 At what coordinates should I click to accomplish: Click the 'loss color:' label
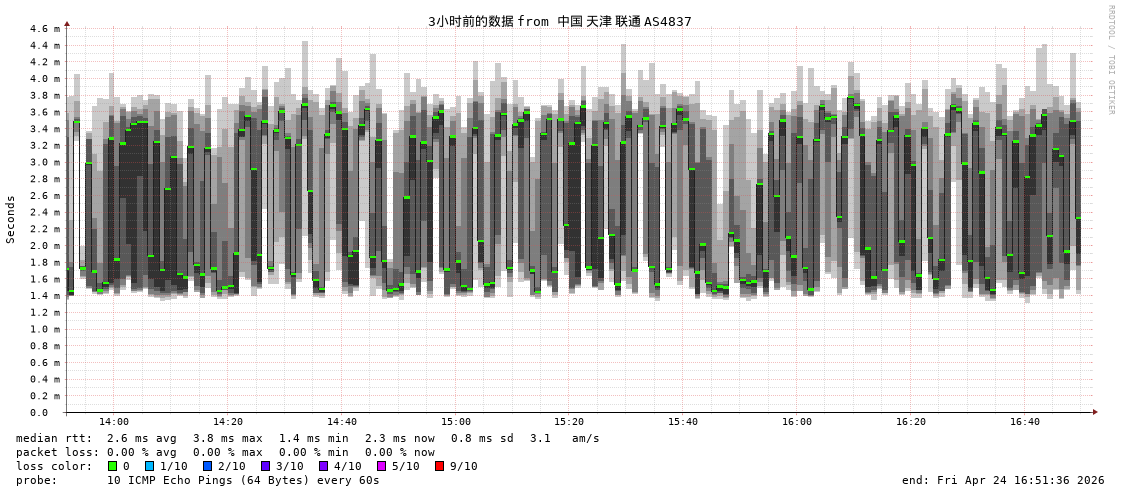[54, 466]
